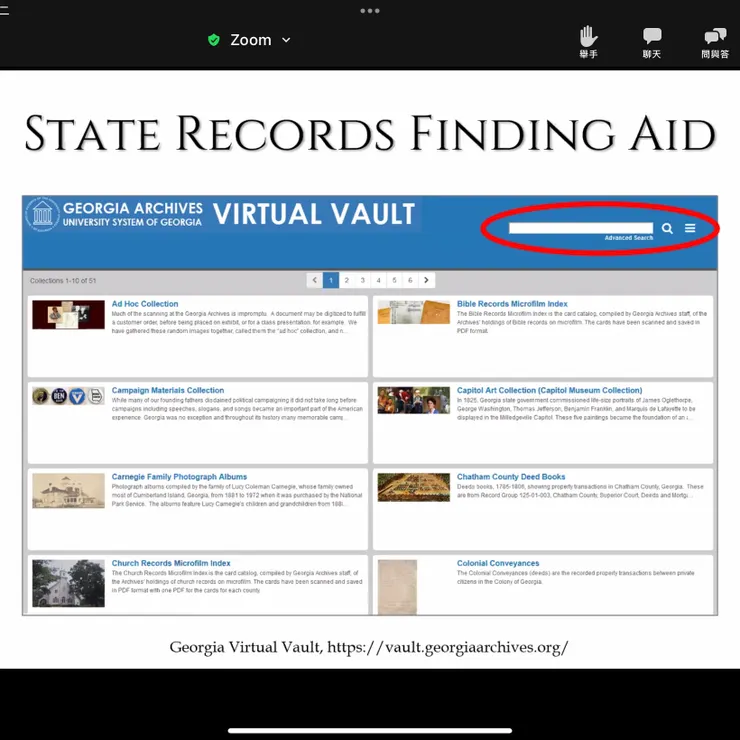
Task: Click the Virtual Vault search magnifier icon
Action: pyautogui.click(x=667, y=228)
